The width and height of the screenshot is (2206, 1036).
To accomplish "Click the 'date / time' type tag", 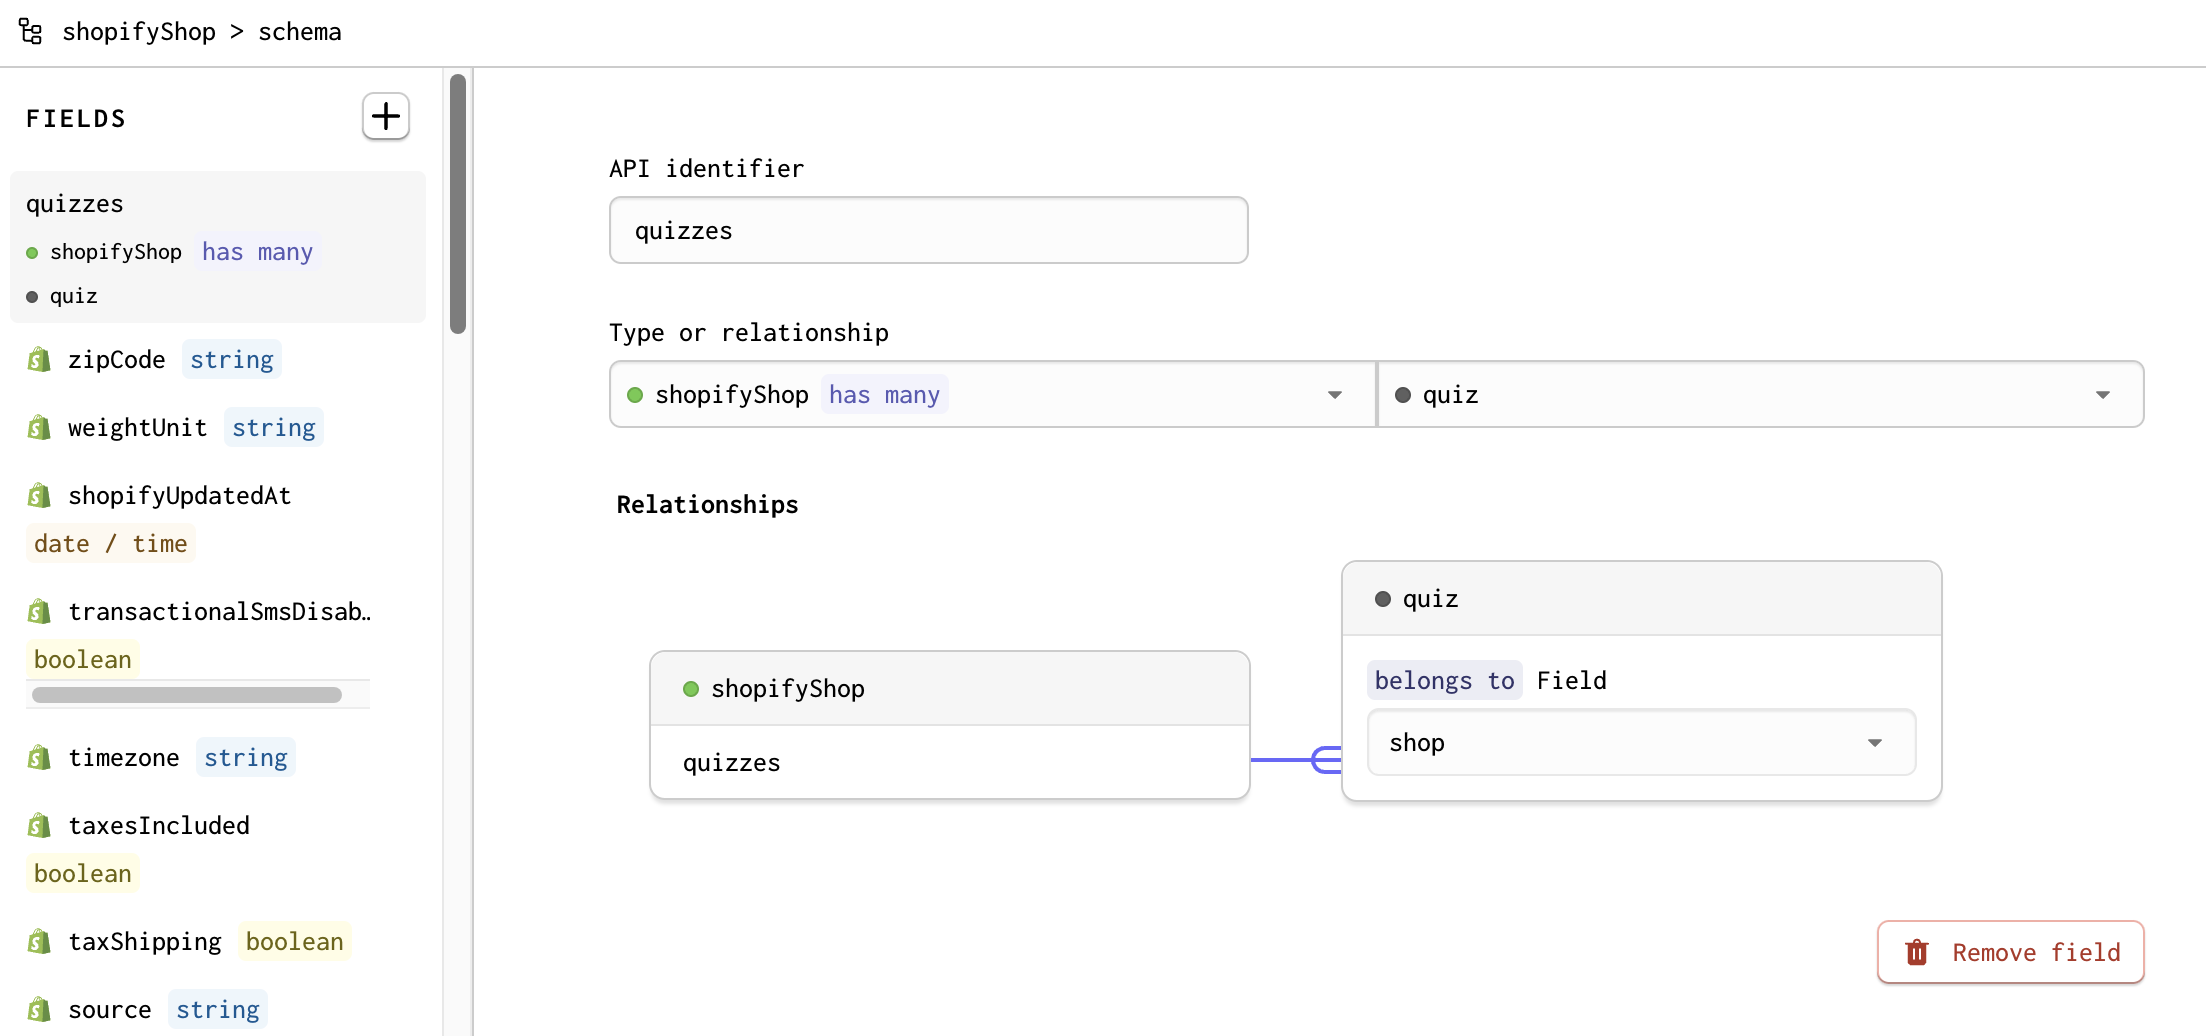I will (110, 544).
